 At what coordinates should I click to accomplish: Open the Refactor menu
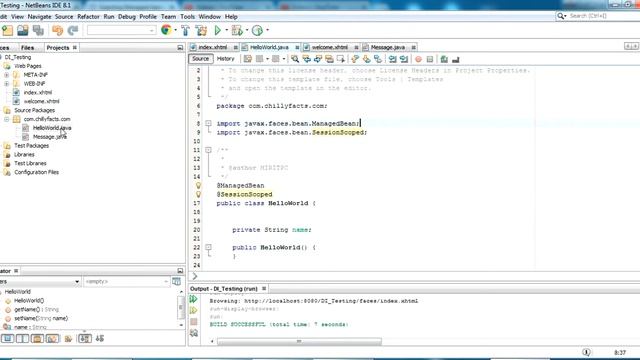tap(88, 17)
